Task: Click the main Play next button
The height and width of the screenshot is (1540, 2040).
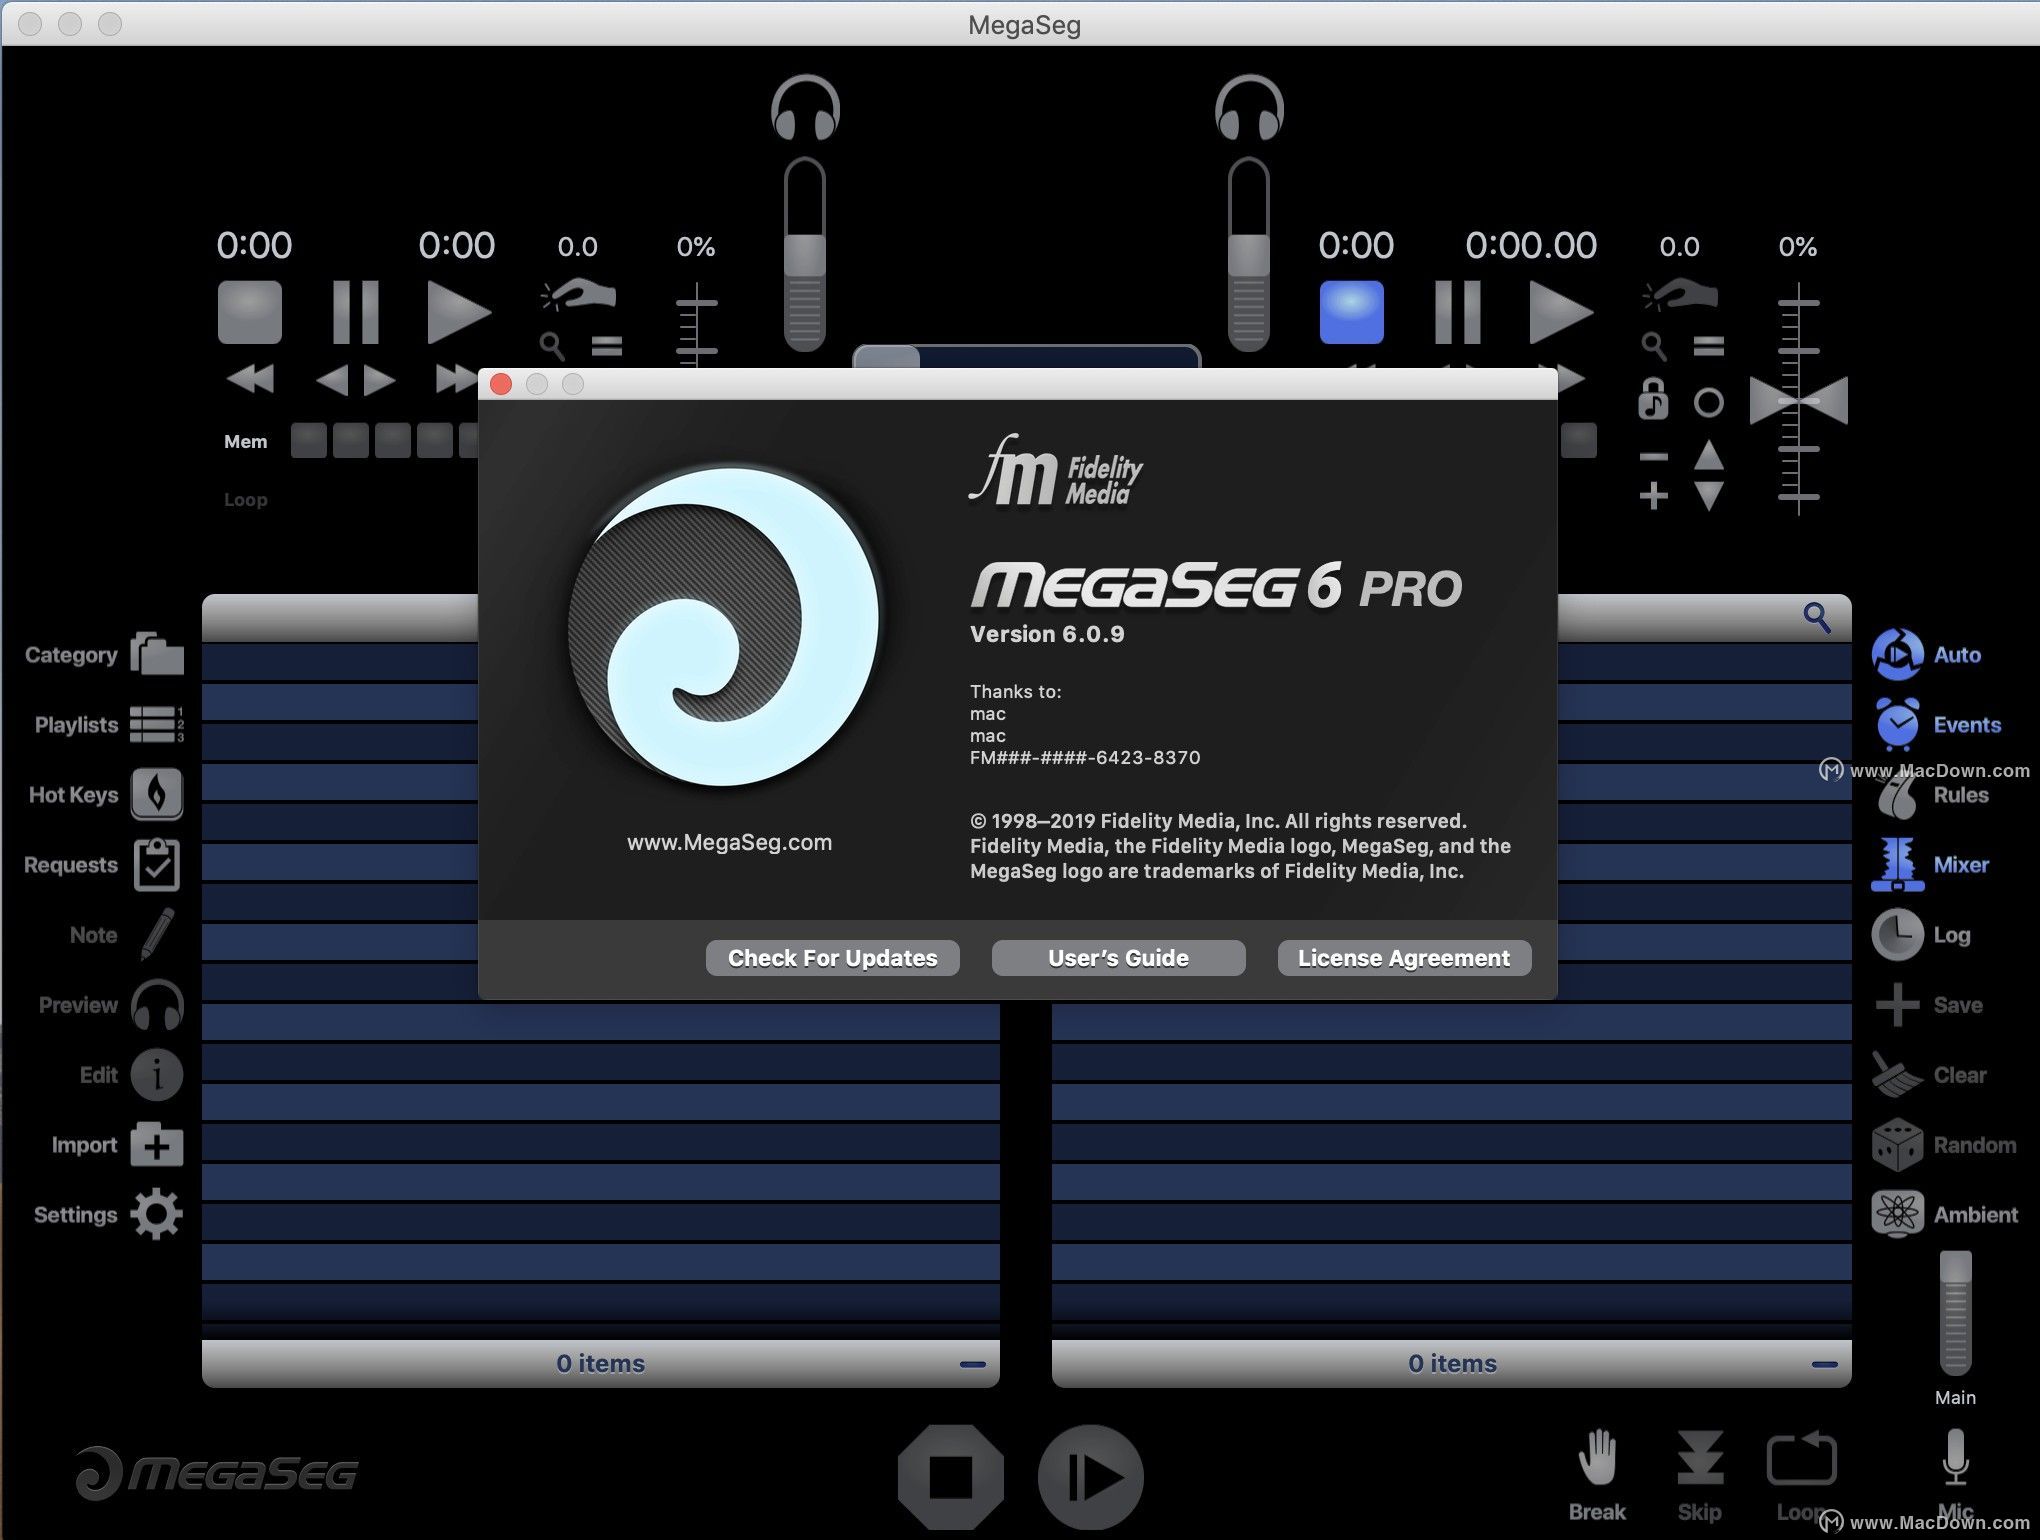Action: pos(1091,1477)
